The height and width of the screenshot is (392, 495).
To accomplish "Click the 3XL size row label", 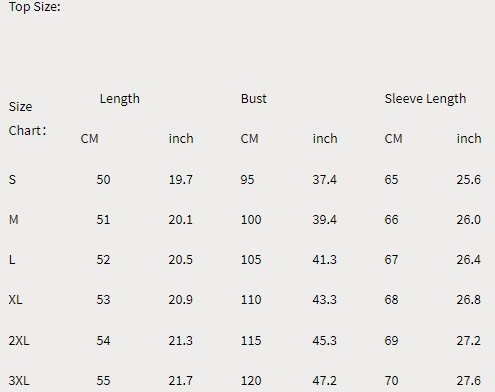I will pos(19,381).
